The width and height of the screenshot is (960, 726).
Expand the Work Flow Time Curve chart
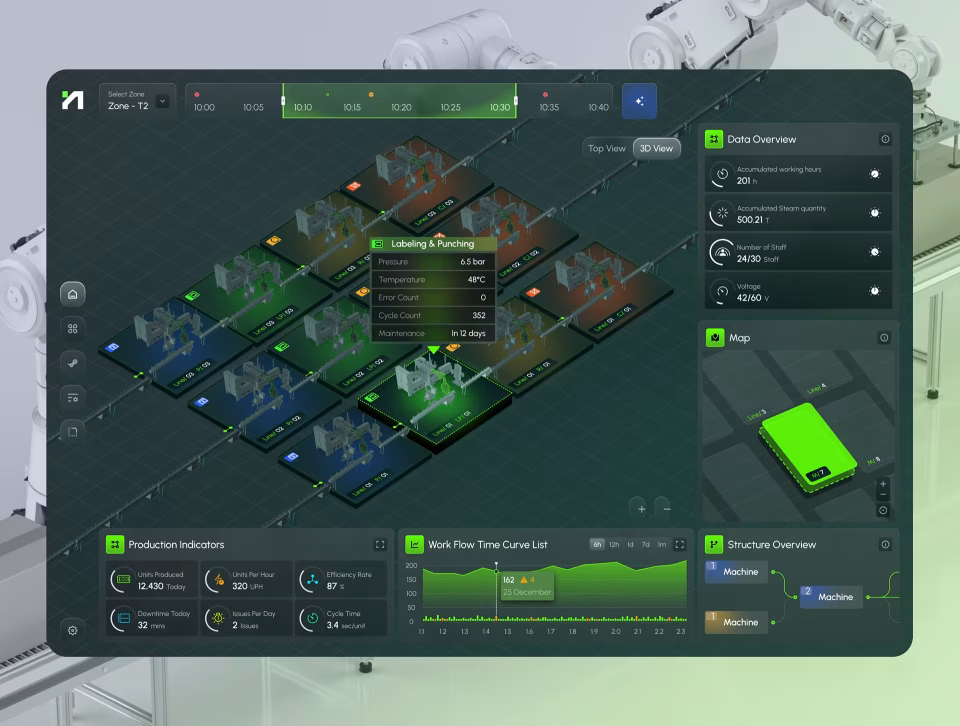point(680,544)
